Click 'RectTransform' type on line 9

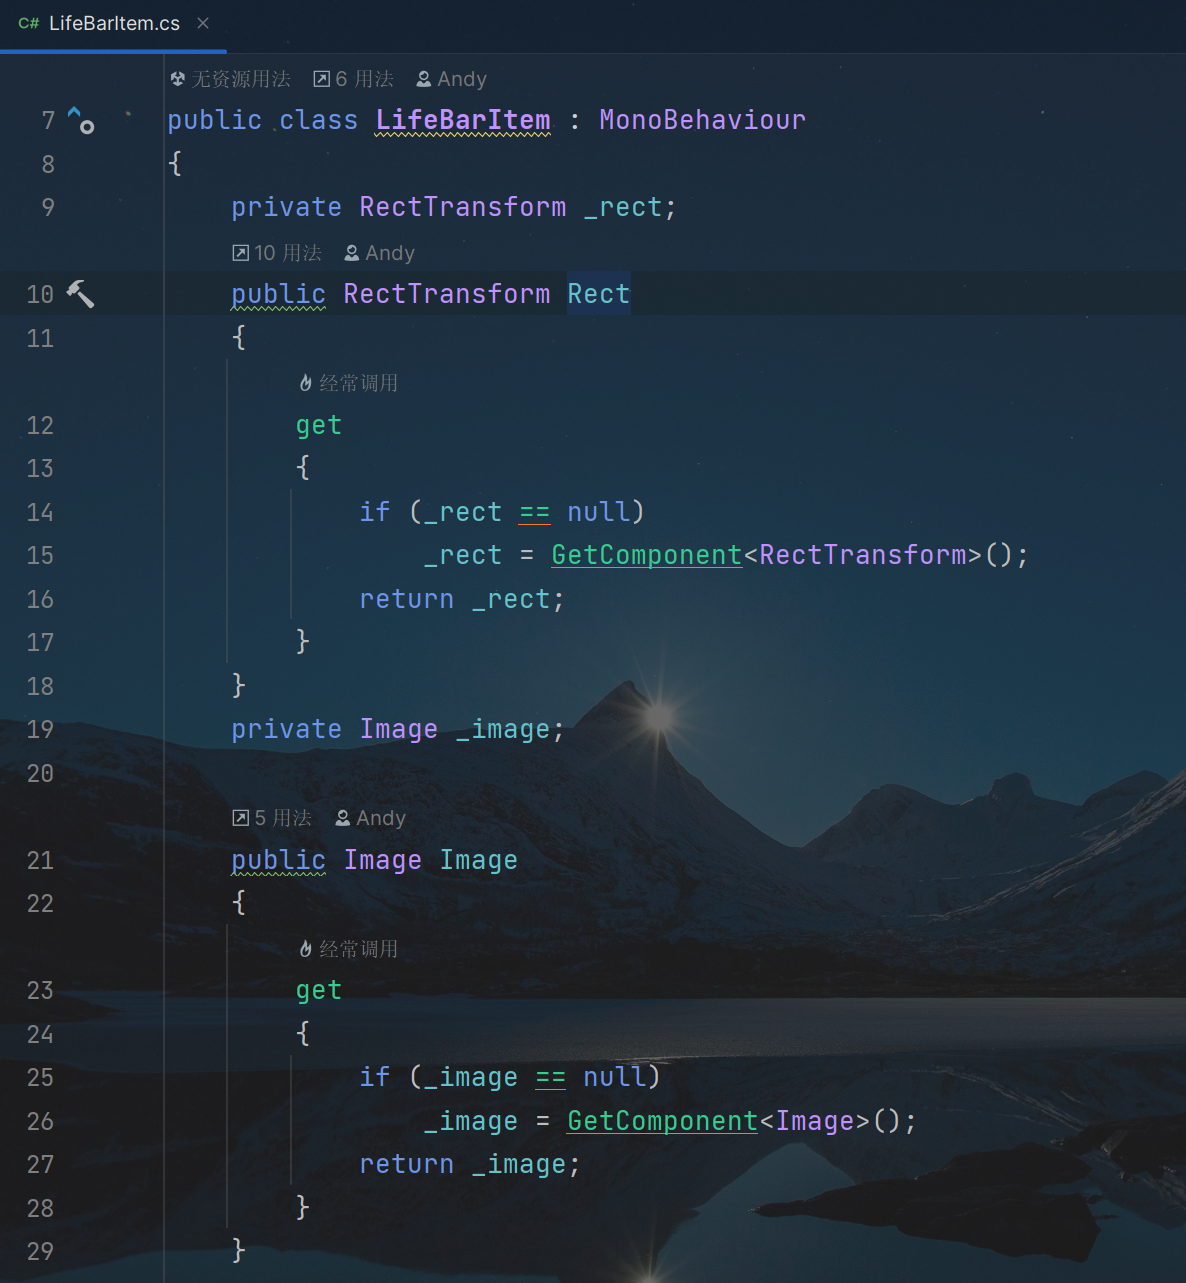(463, 207)
